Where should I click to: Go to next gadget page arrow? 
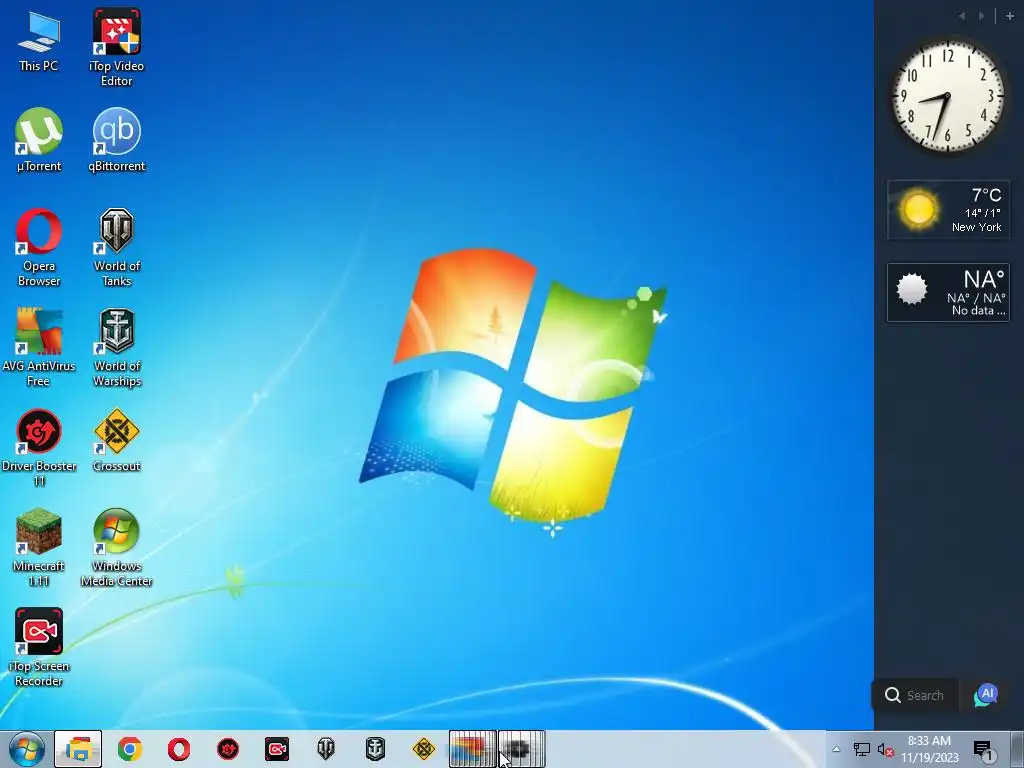click(982, 16)
